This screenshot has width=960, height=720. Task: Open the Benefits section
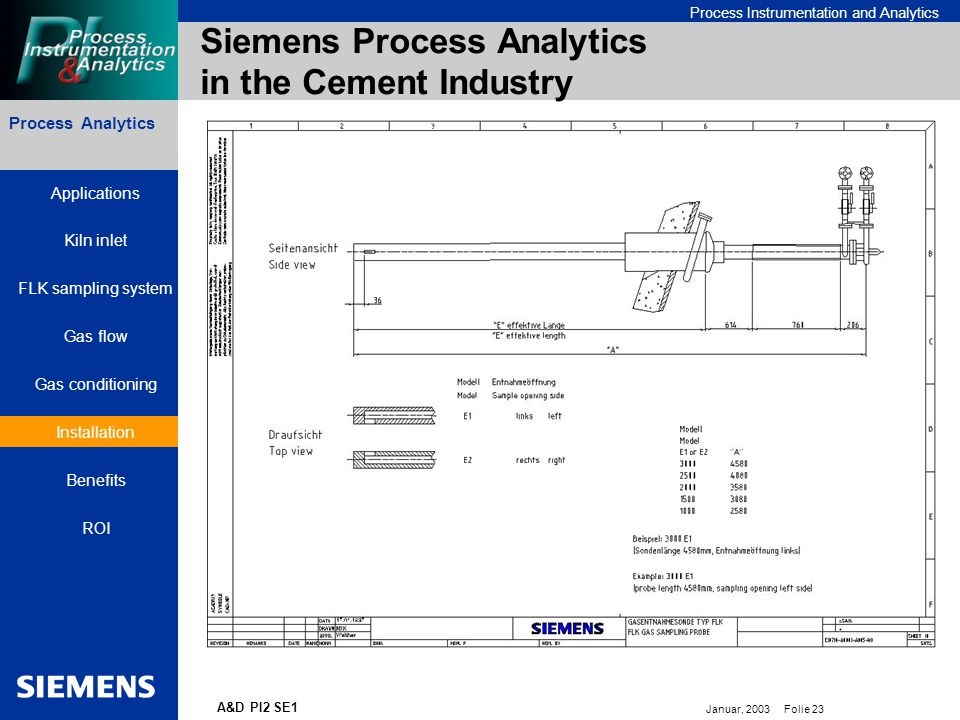click(x=96, y=480)
